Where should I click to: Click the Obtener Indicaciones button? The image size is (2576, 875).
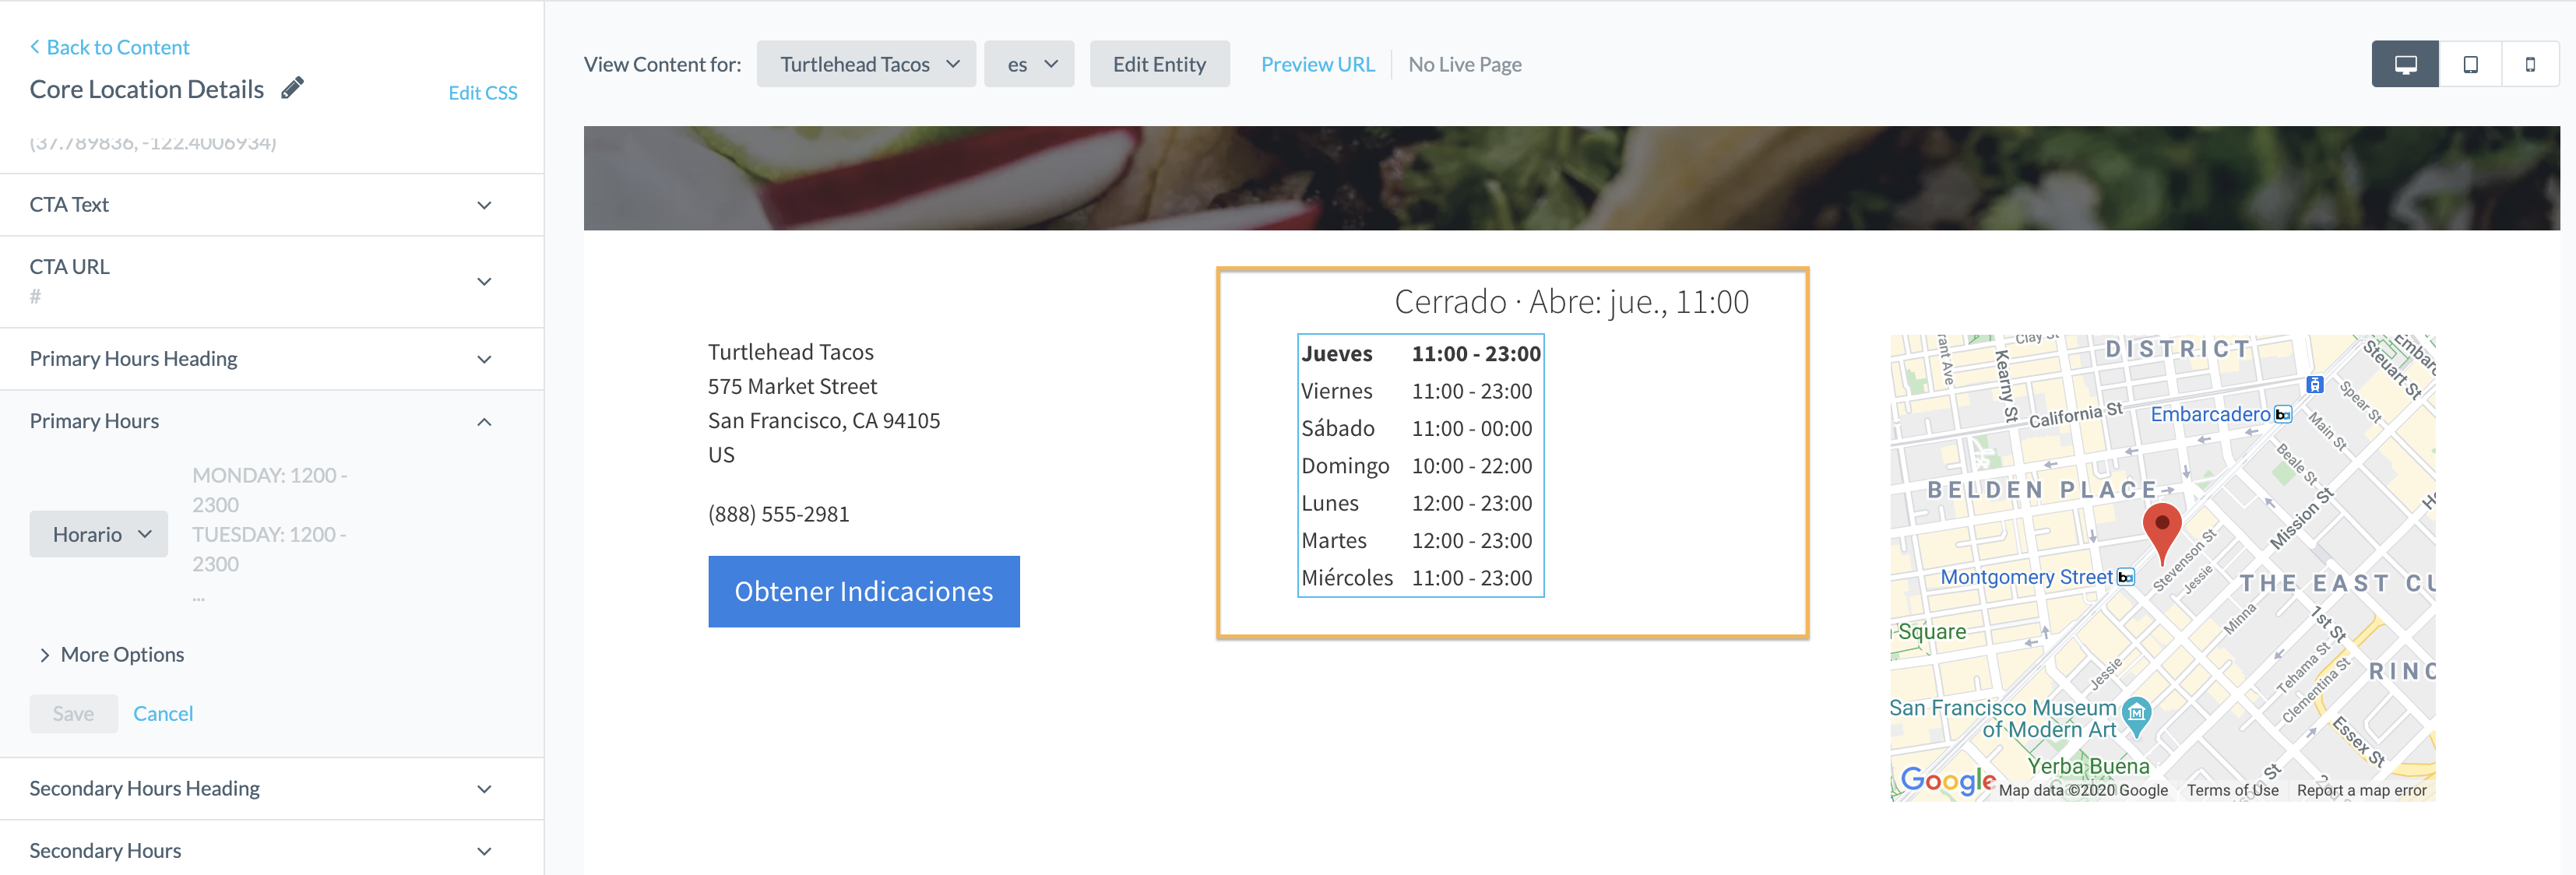864,591
